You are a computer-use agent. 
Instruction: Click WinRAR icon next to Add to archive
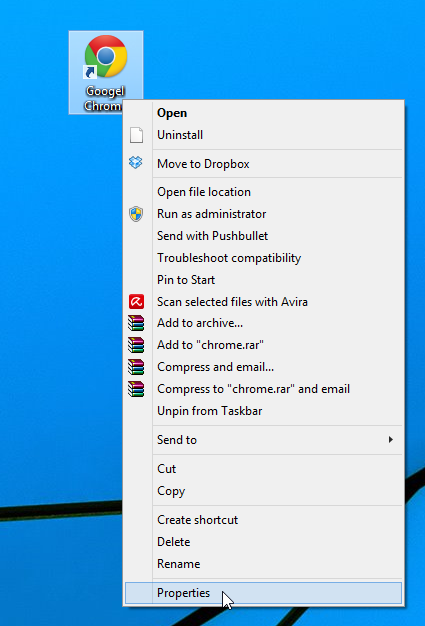pos(136,323)
